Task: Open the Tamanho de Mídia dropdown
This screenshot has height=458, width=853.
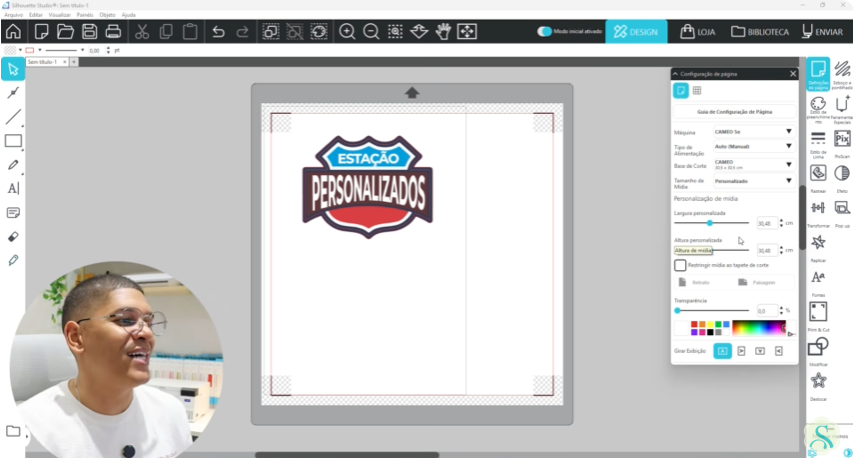Action: (753, 181)
